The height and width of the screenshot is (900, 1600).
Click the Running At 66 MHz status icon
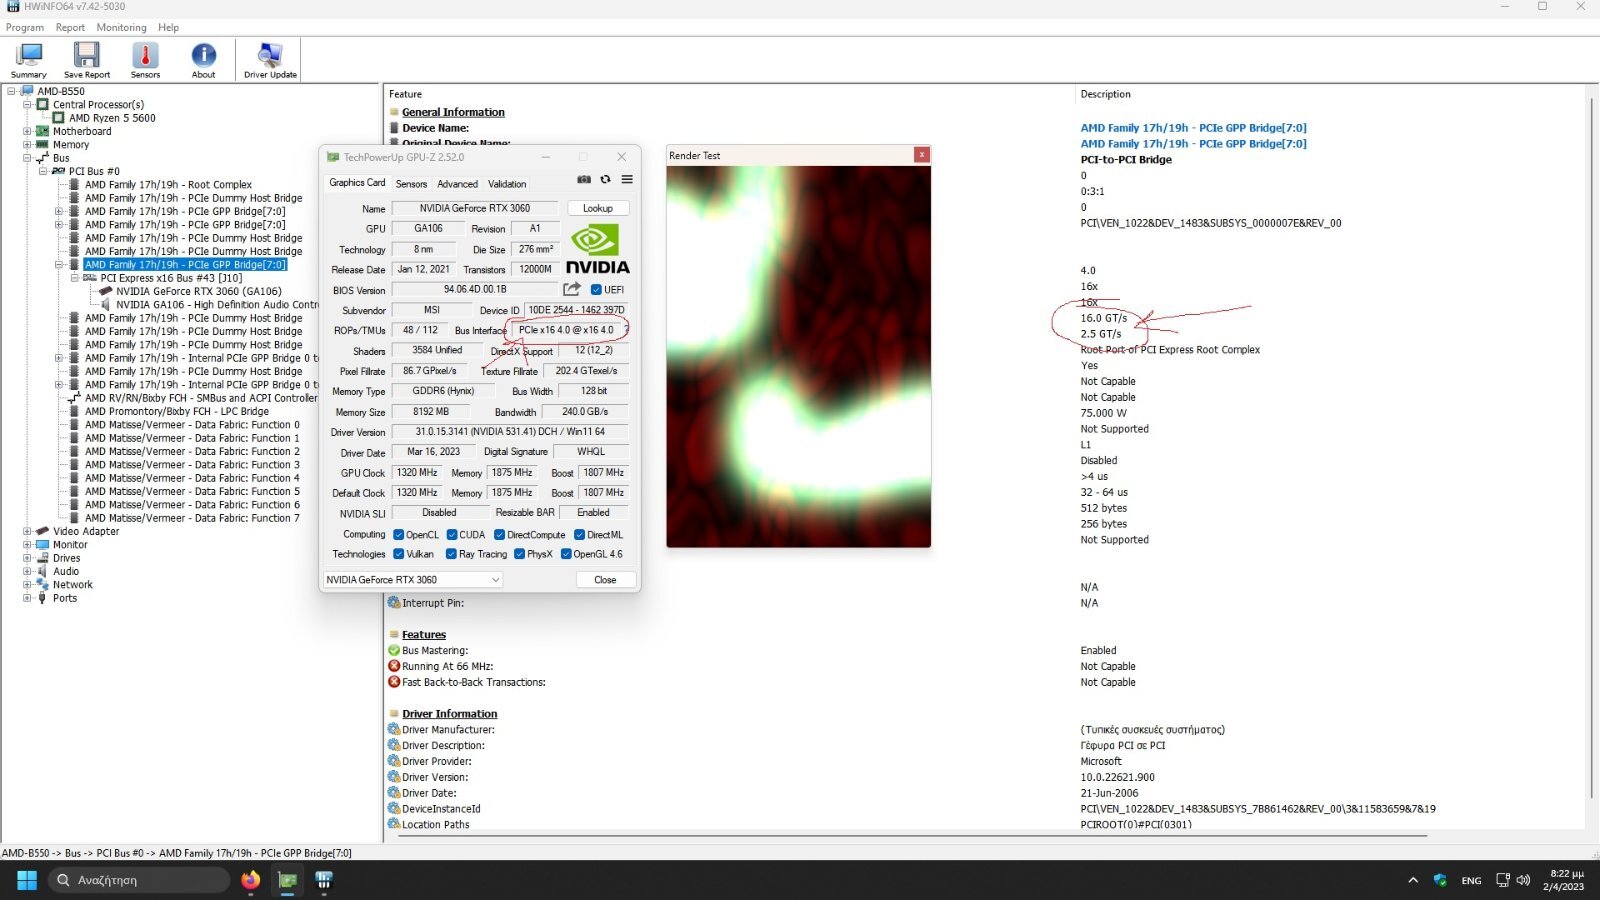click(394, 666)
